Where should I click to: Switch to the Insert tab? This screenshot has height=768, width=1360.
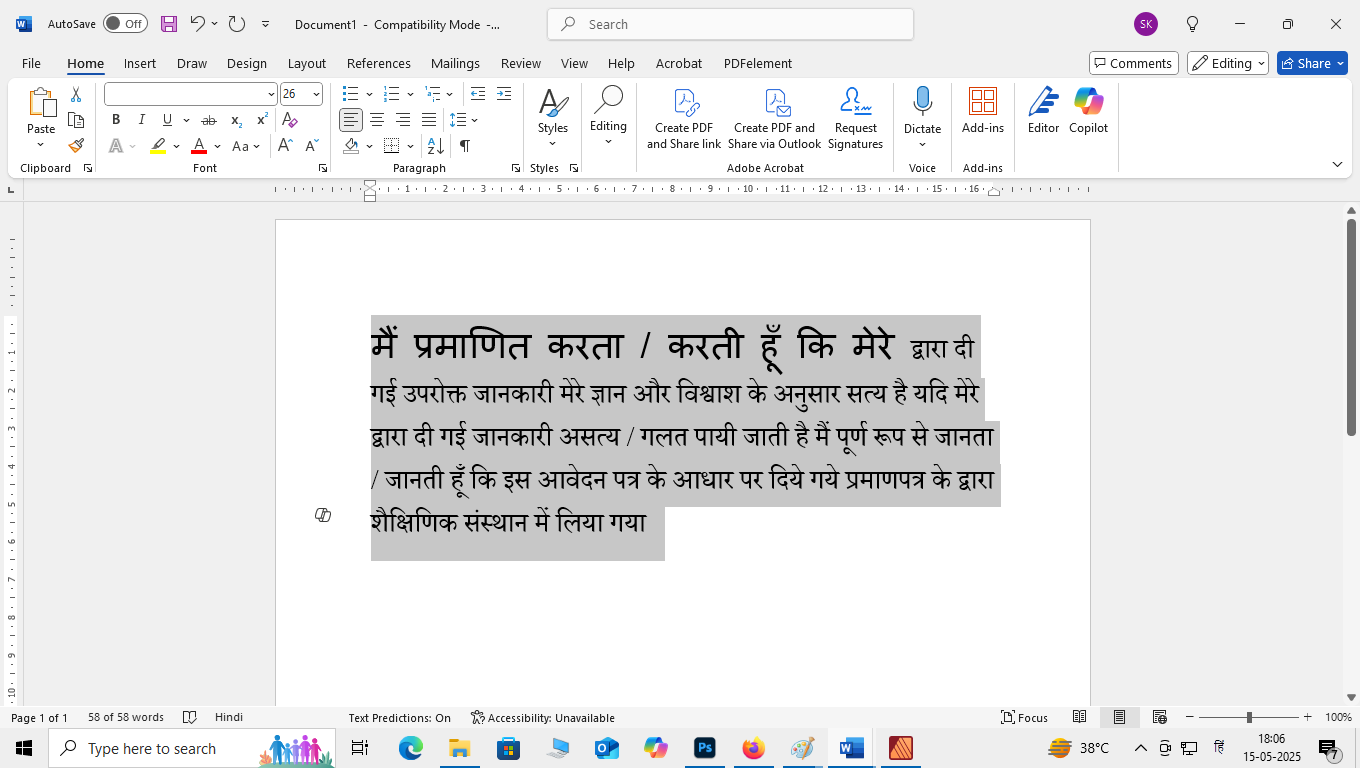point(140,63)
